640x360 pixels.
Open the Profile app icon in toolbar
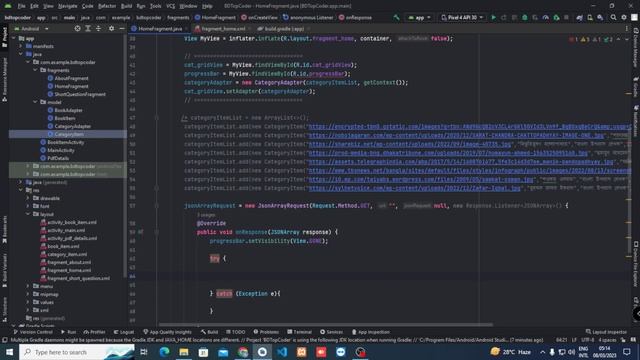pyautogui.click(x=546, y=18)
